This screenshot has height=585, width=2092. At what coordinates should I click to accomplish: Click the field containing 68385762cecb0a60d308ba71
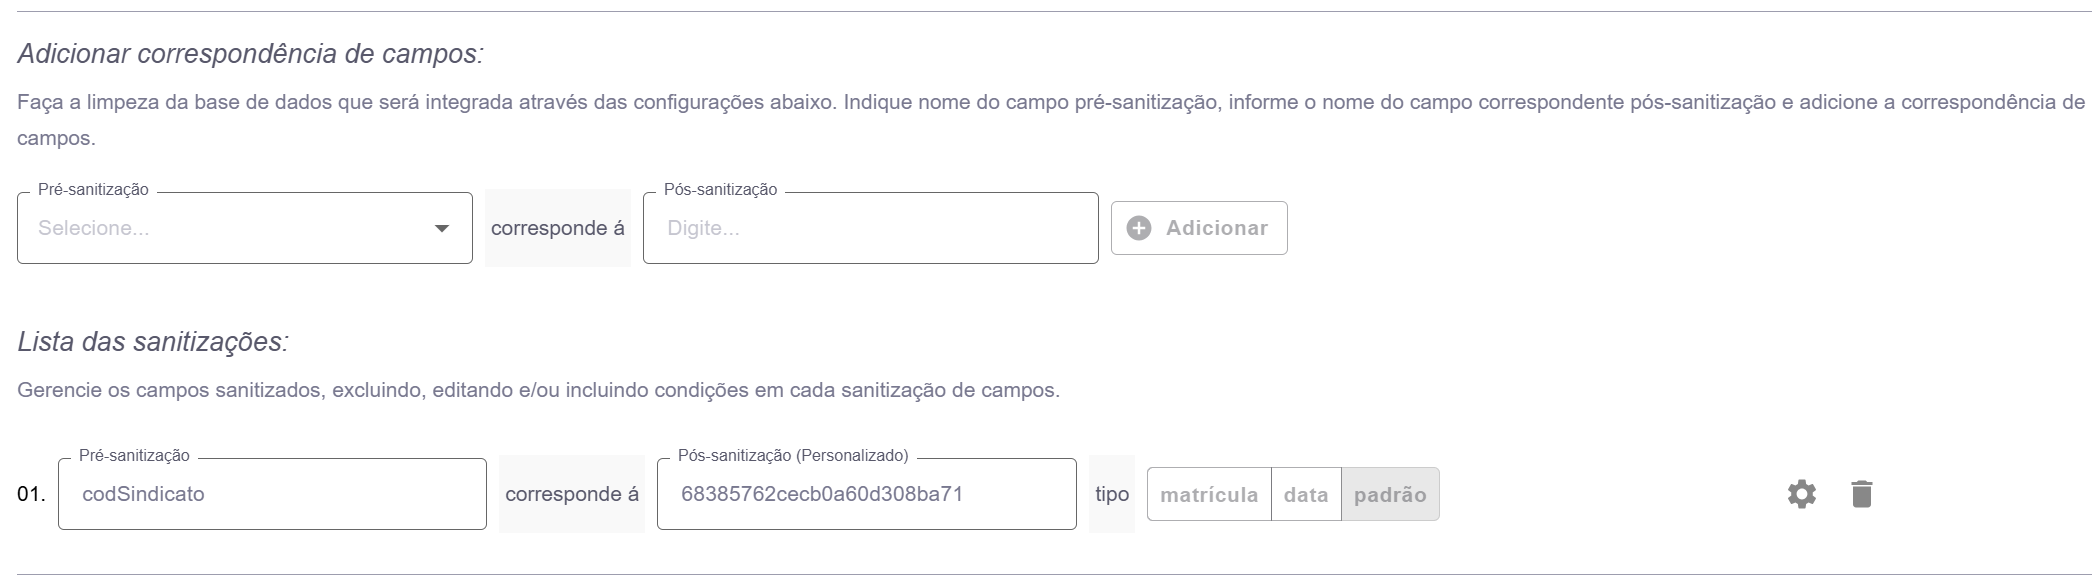pyautogui.click(x=866, y=494)
